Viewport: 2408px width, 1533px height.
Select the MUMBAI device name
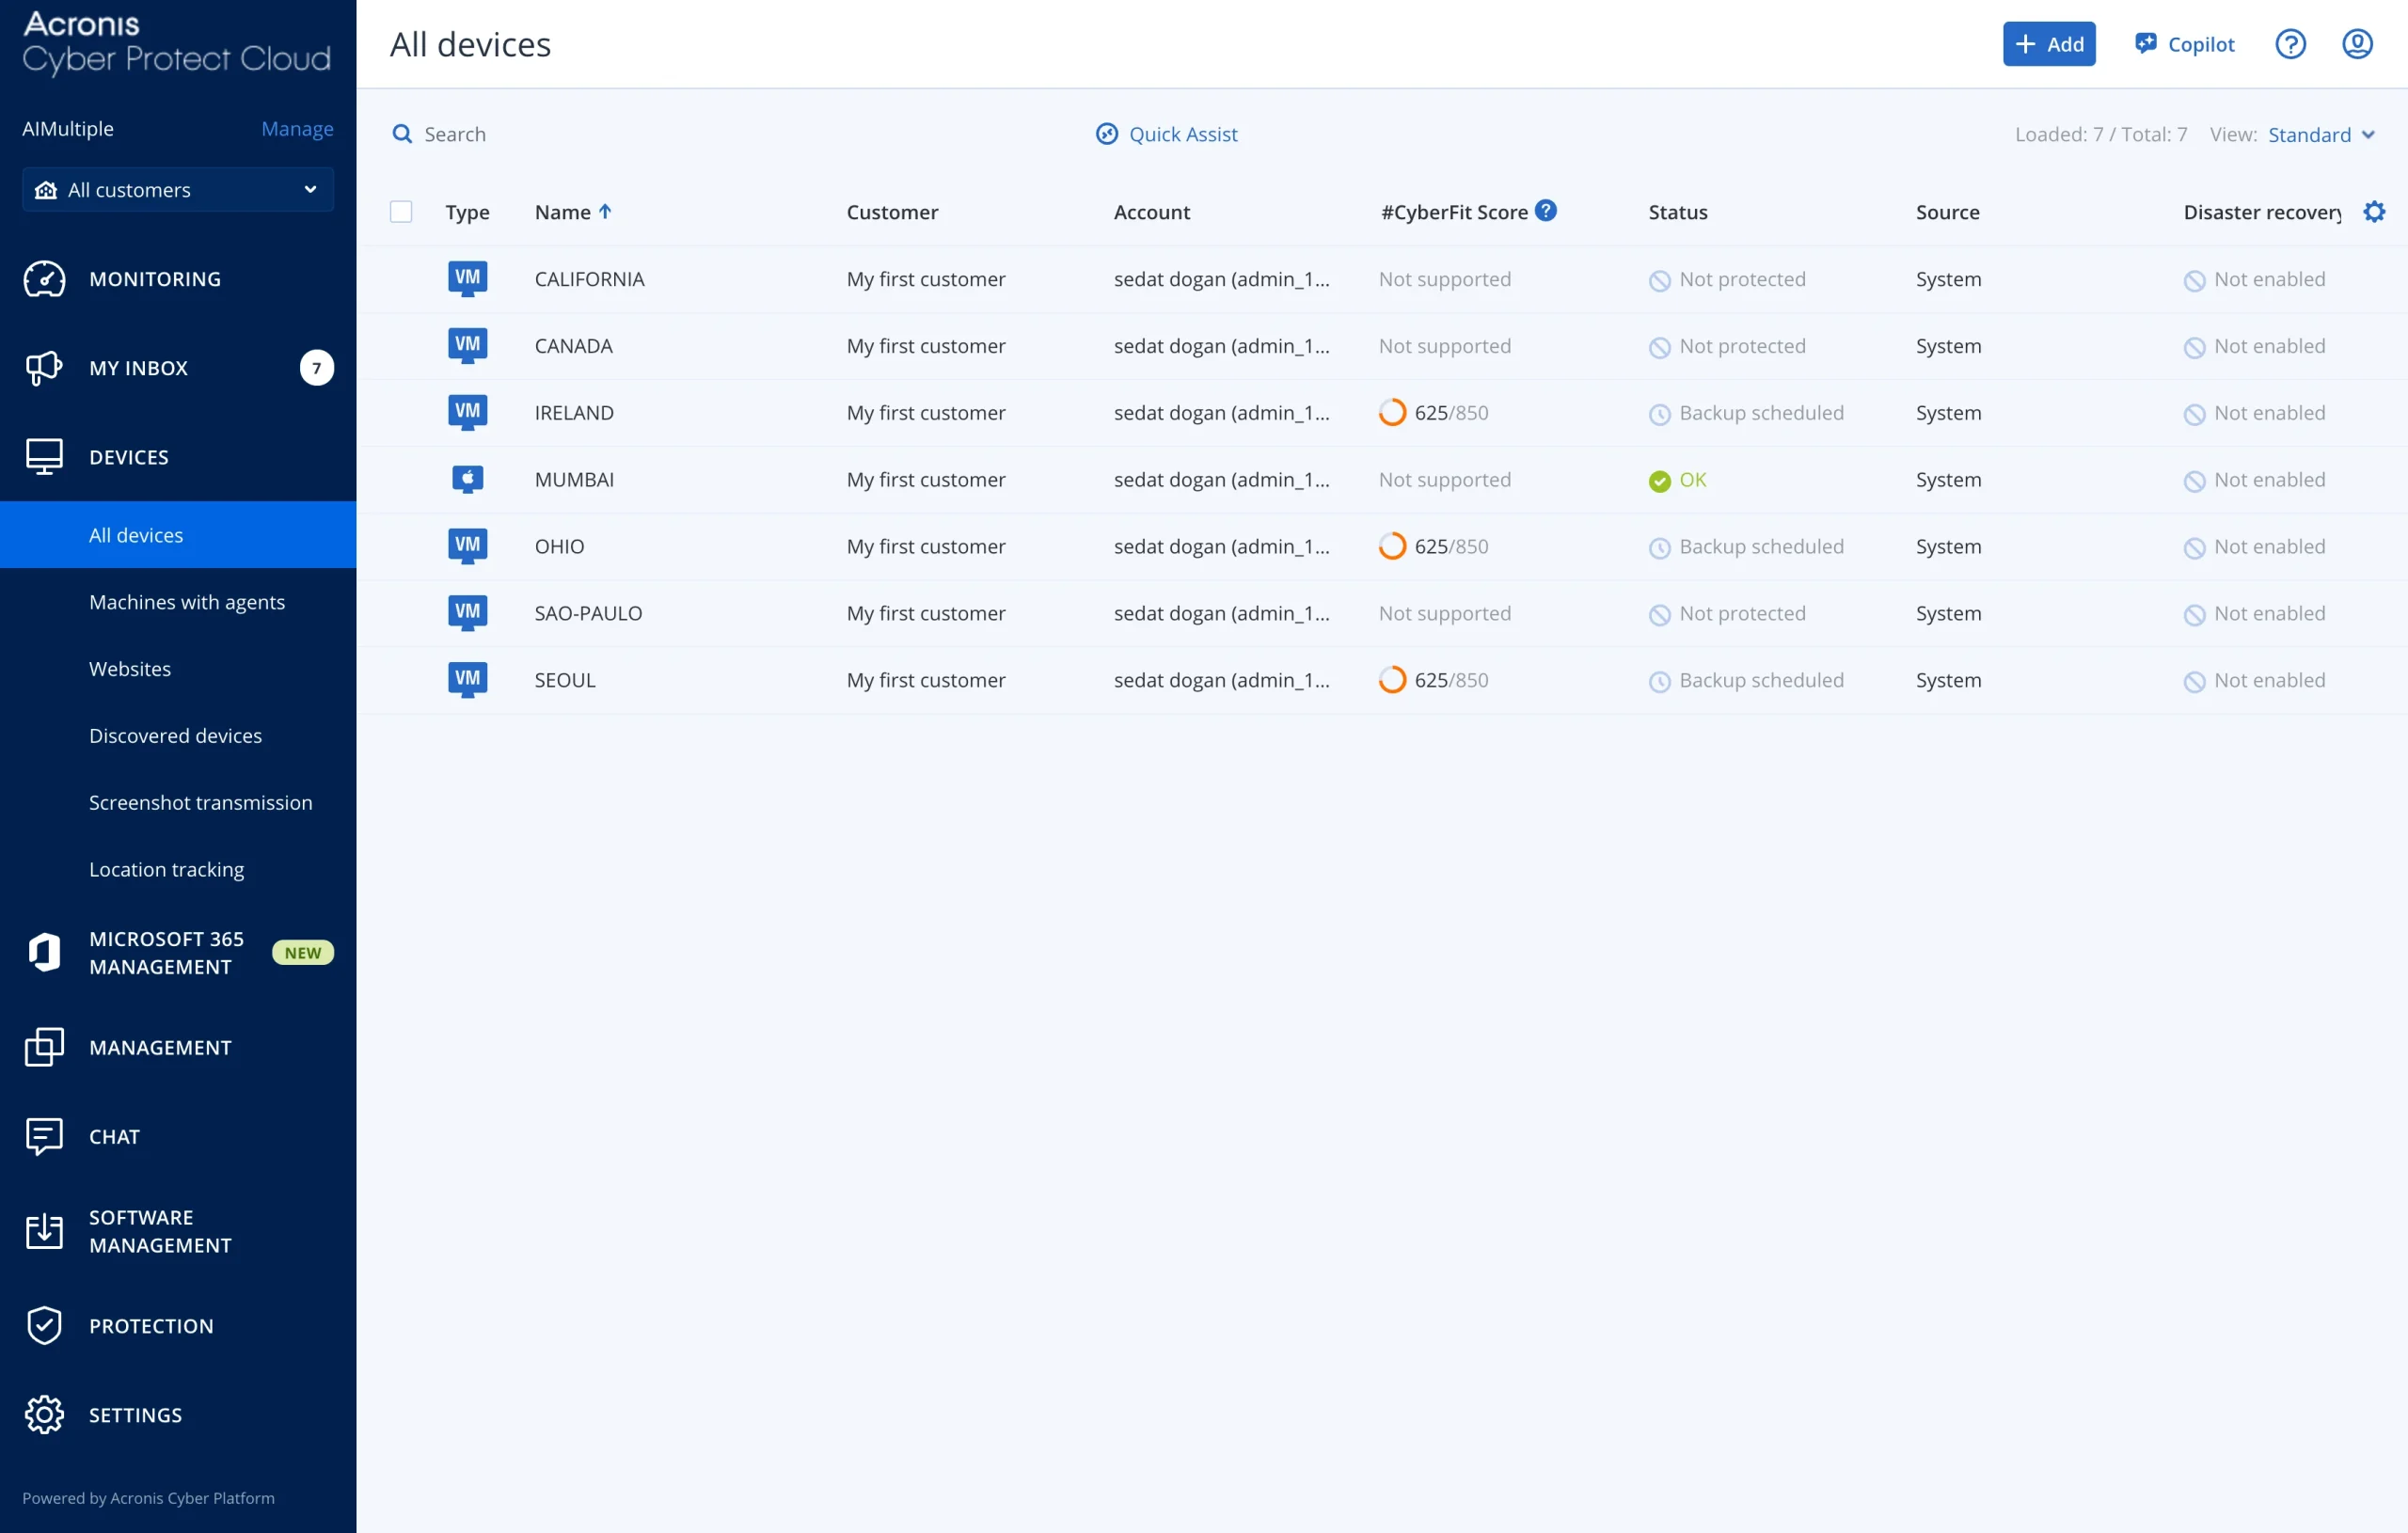coord(574,480)
